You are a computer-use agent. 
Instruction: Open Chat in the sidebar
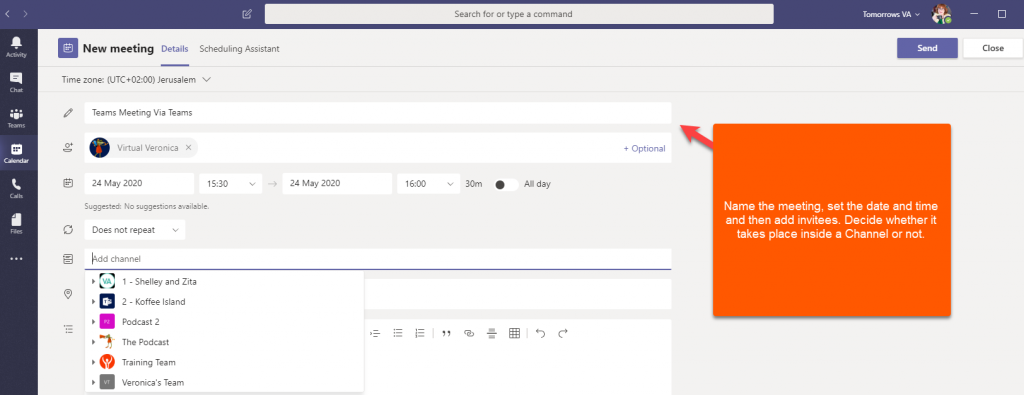16,82
